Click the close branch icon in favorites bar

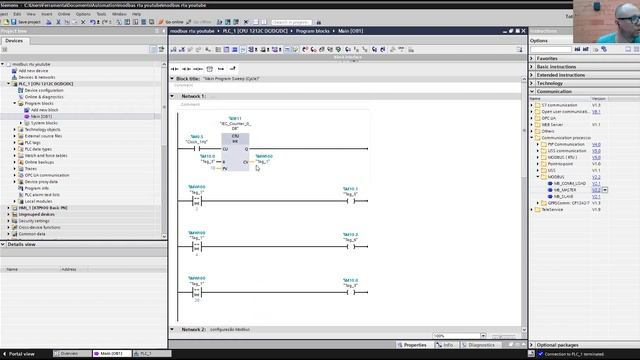[232, 69]
